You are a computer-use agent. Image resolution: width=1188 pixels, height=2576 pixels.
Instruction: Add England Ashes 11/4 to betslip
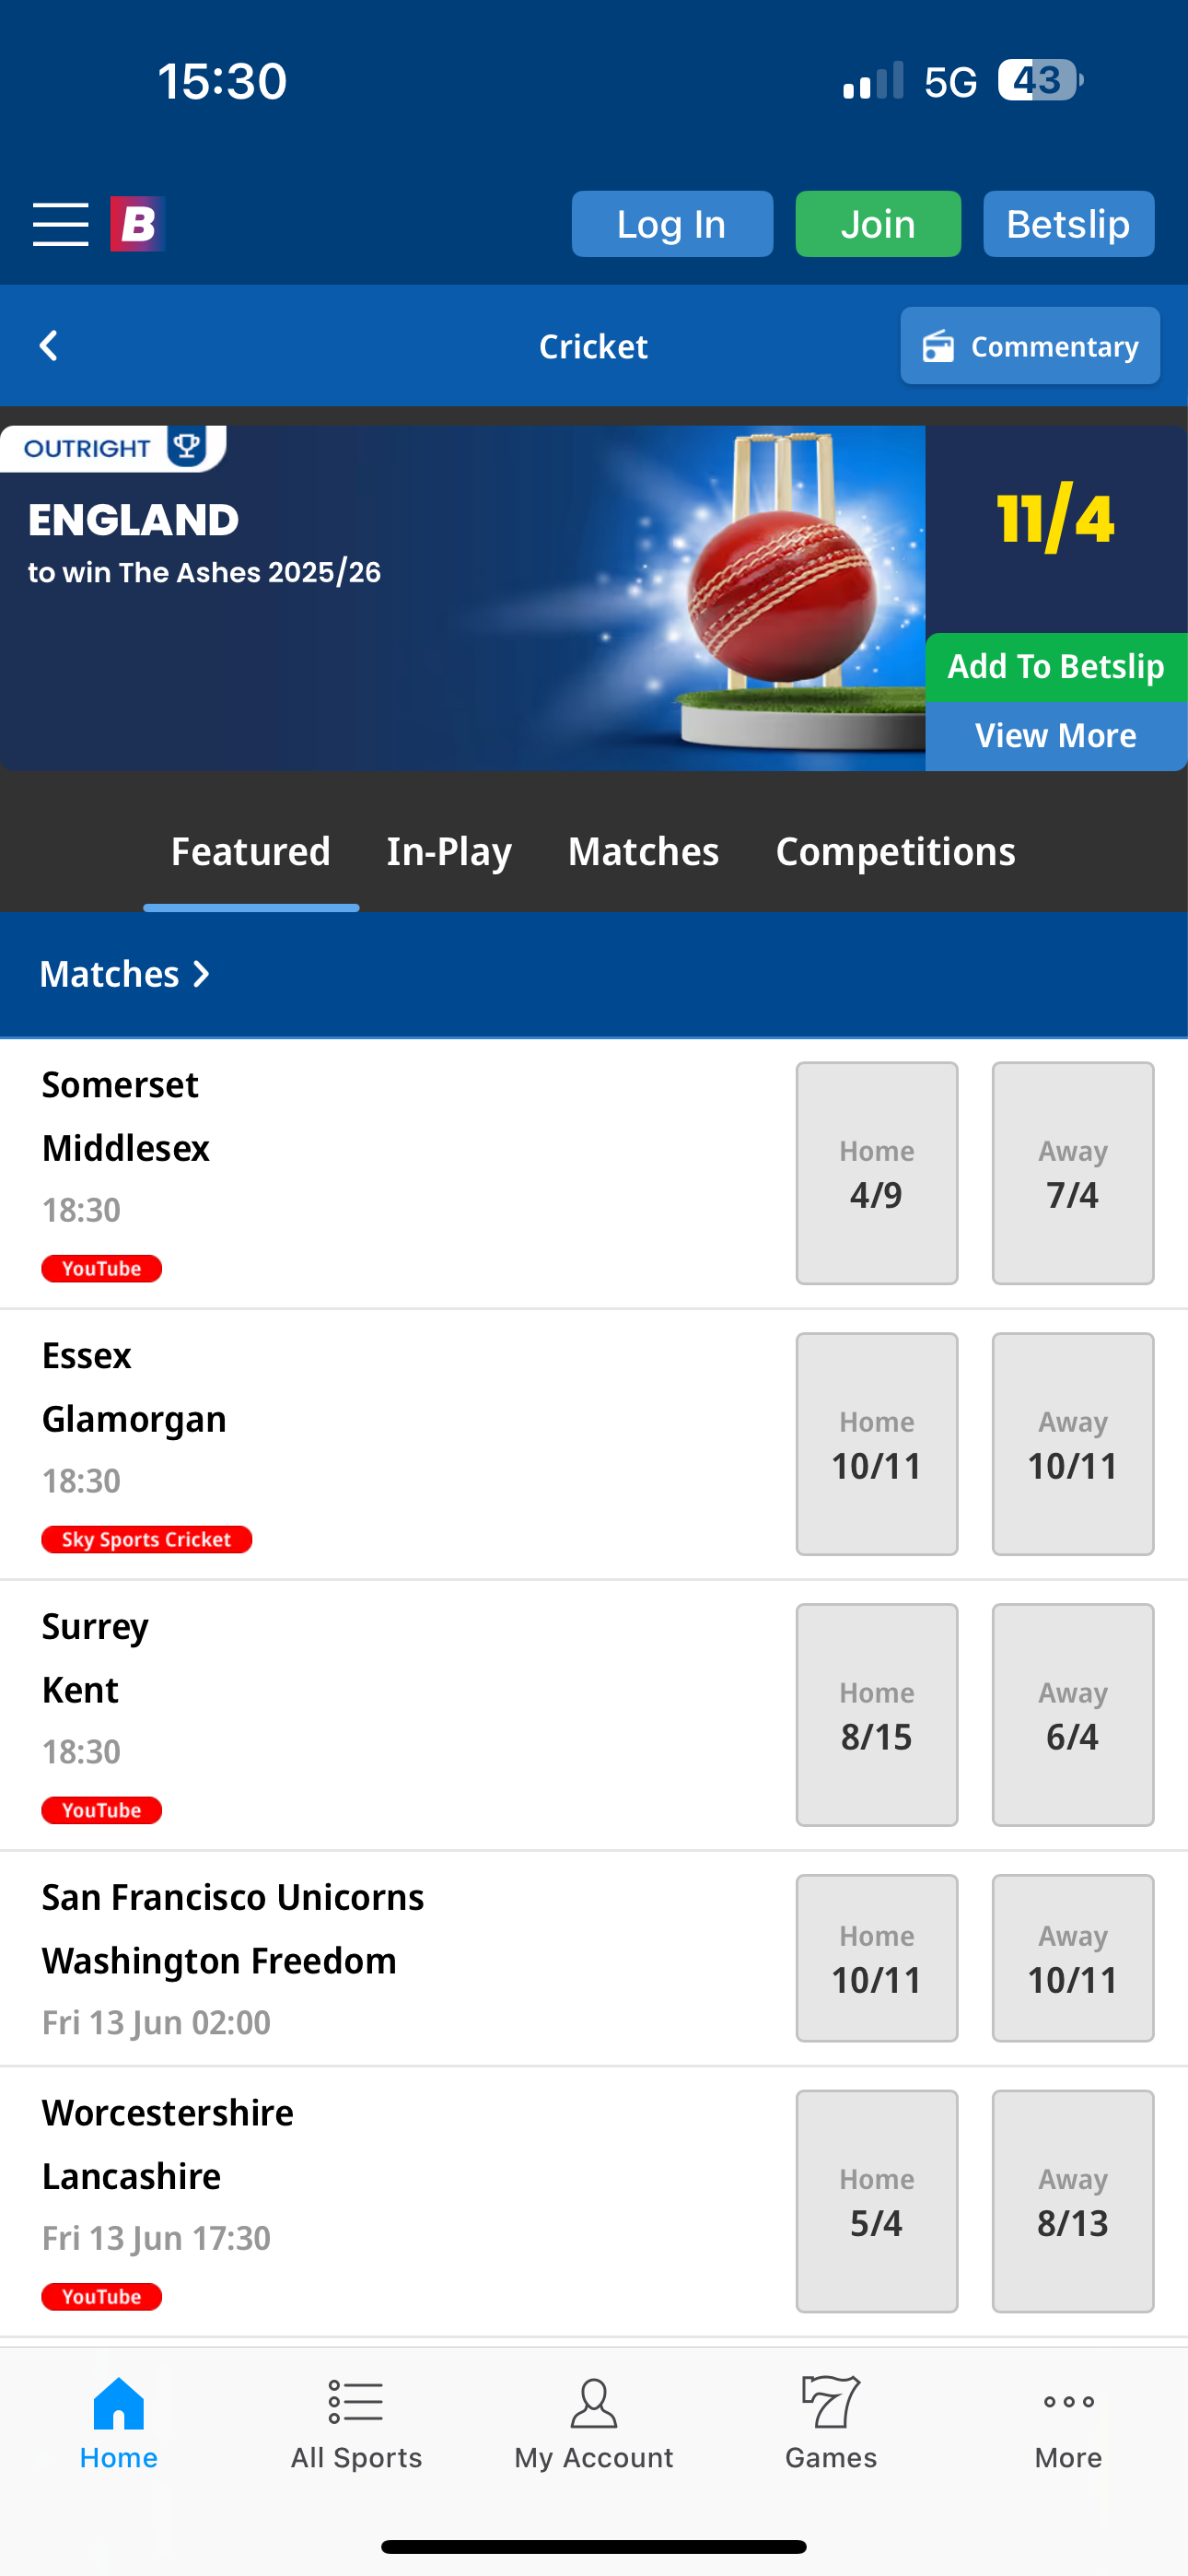click(1056, 665)
